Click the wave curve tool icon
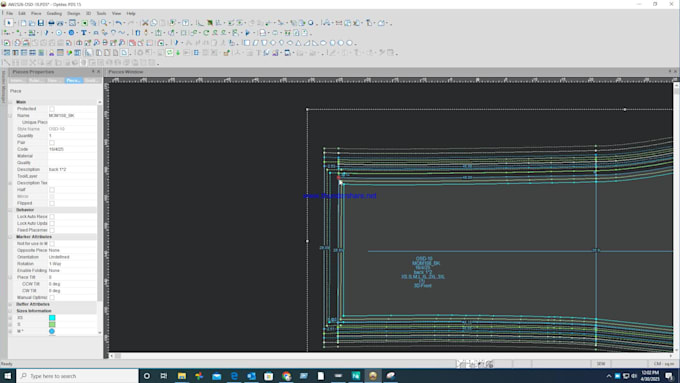The height and width of the screenshot is (383, 680). [122, 33]
